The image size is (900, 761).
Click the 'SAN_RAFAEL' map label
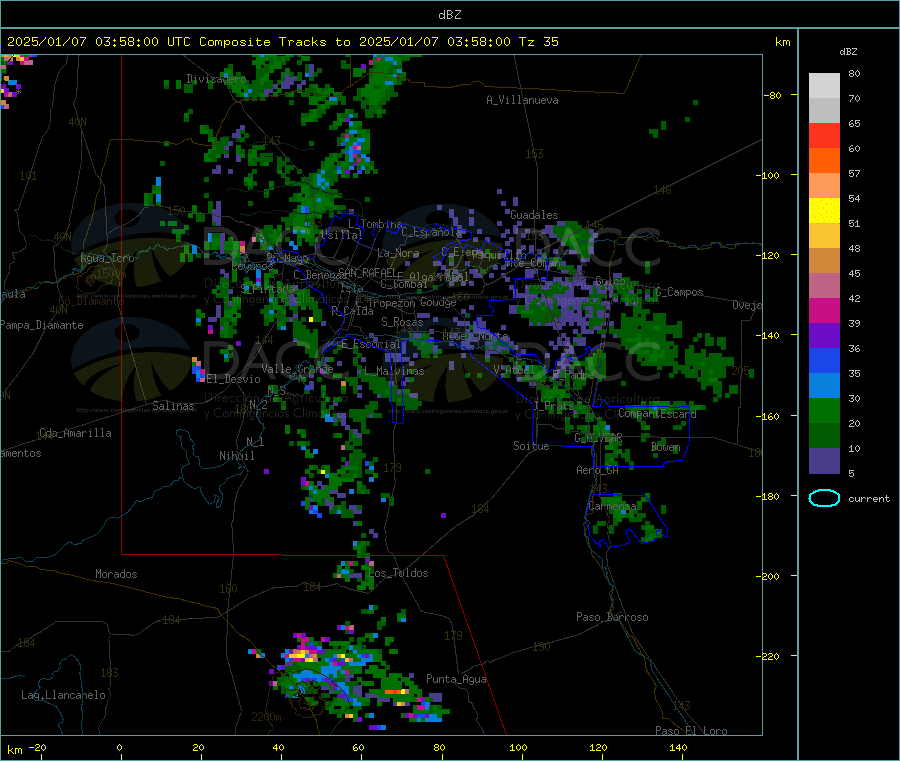tap(367, 272)
